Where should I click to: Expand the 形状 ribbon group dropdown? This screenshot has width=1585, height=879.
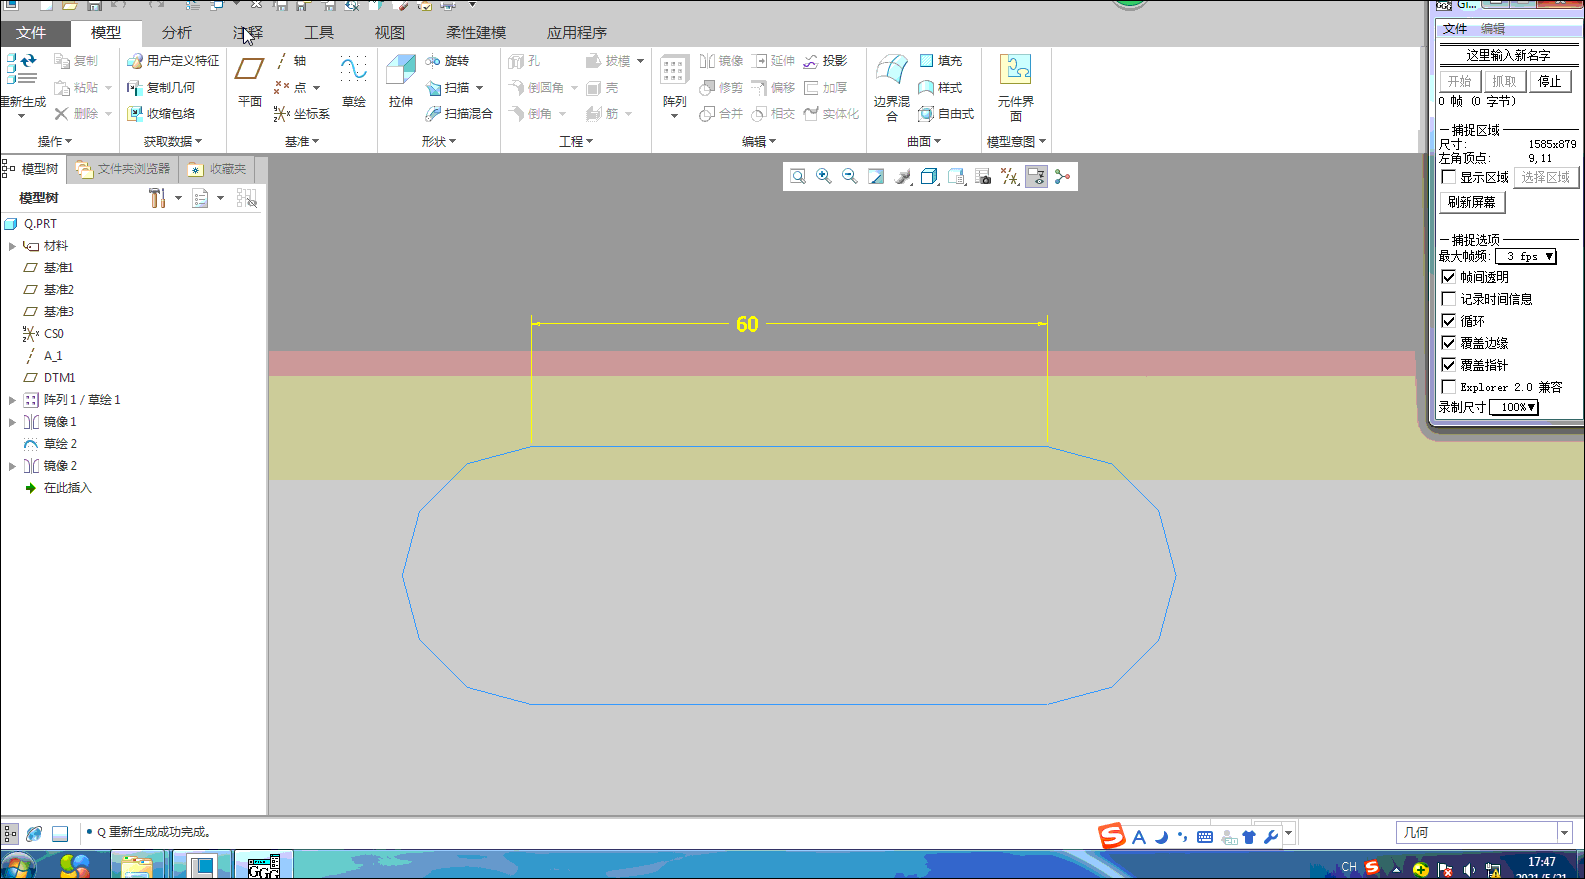pos(439,142)
